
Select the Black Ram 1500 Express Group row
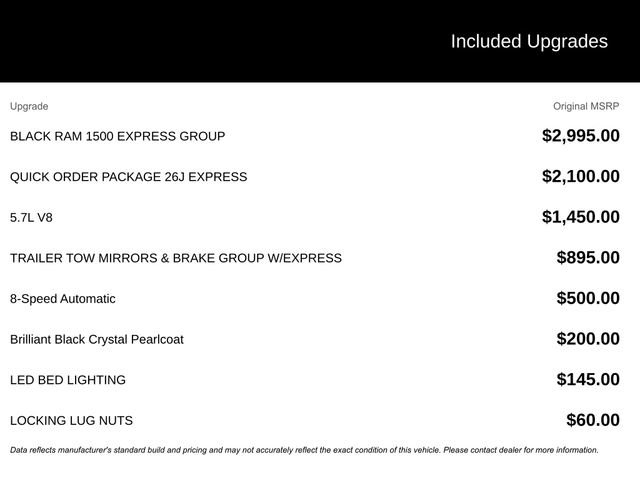click(117, 136)
